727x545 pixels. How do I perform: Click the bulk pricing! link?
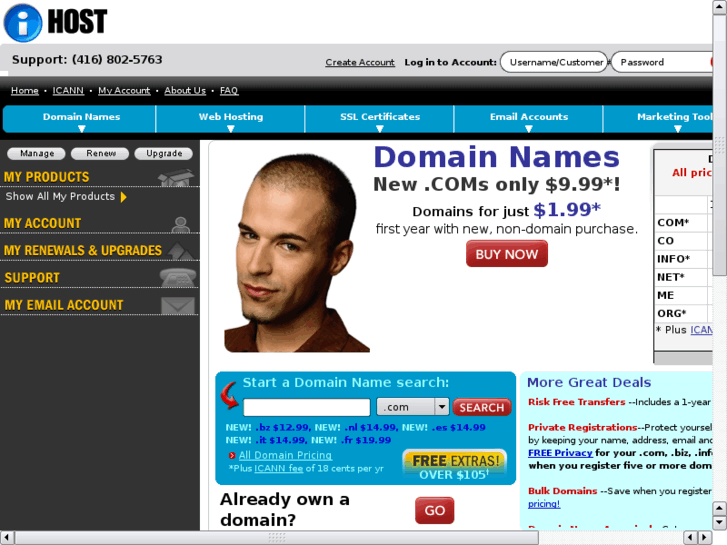coord(544,504)
